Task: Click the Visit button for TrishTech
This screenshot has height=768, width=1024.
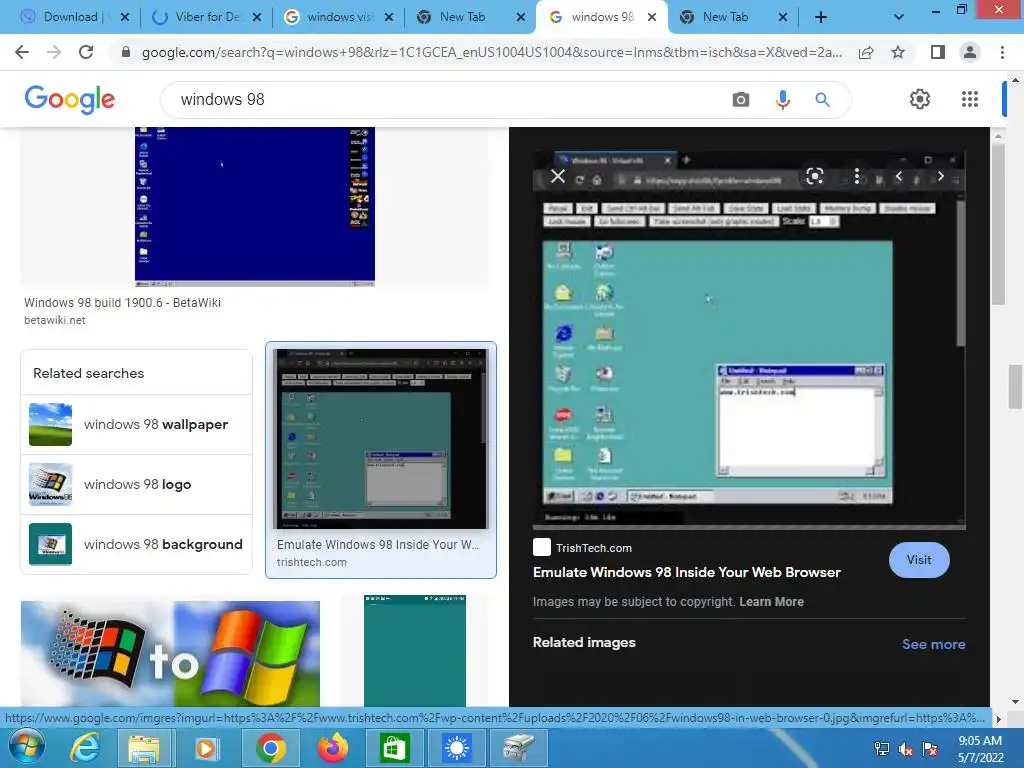Action: [x=919, y=560]
